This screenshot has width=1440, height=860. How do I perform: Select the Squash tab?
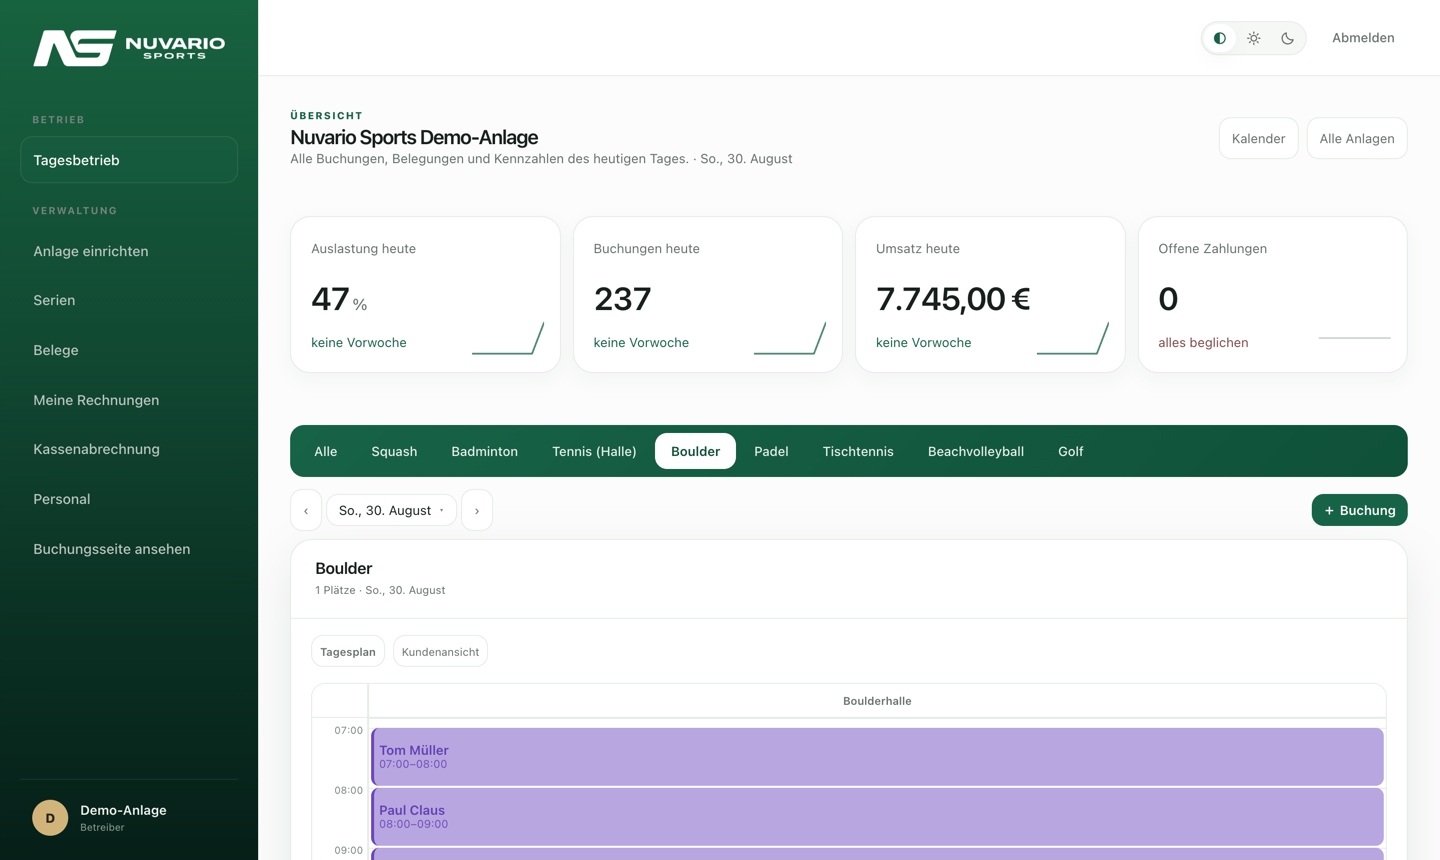pos(394,451)
